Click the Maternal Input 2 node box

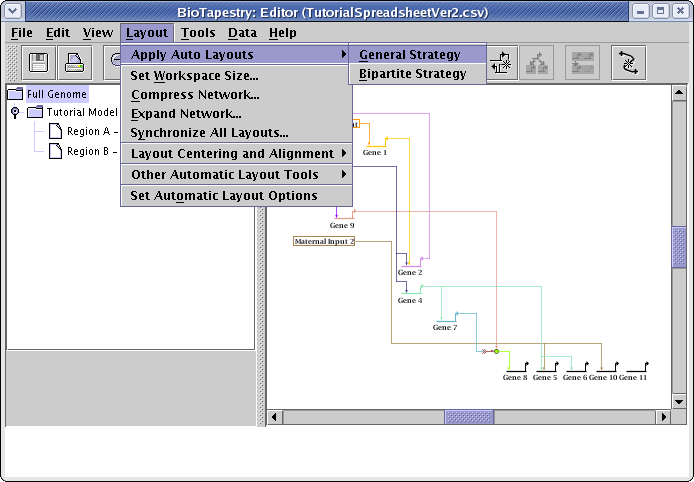click(x=324, y=241)
